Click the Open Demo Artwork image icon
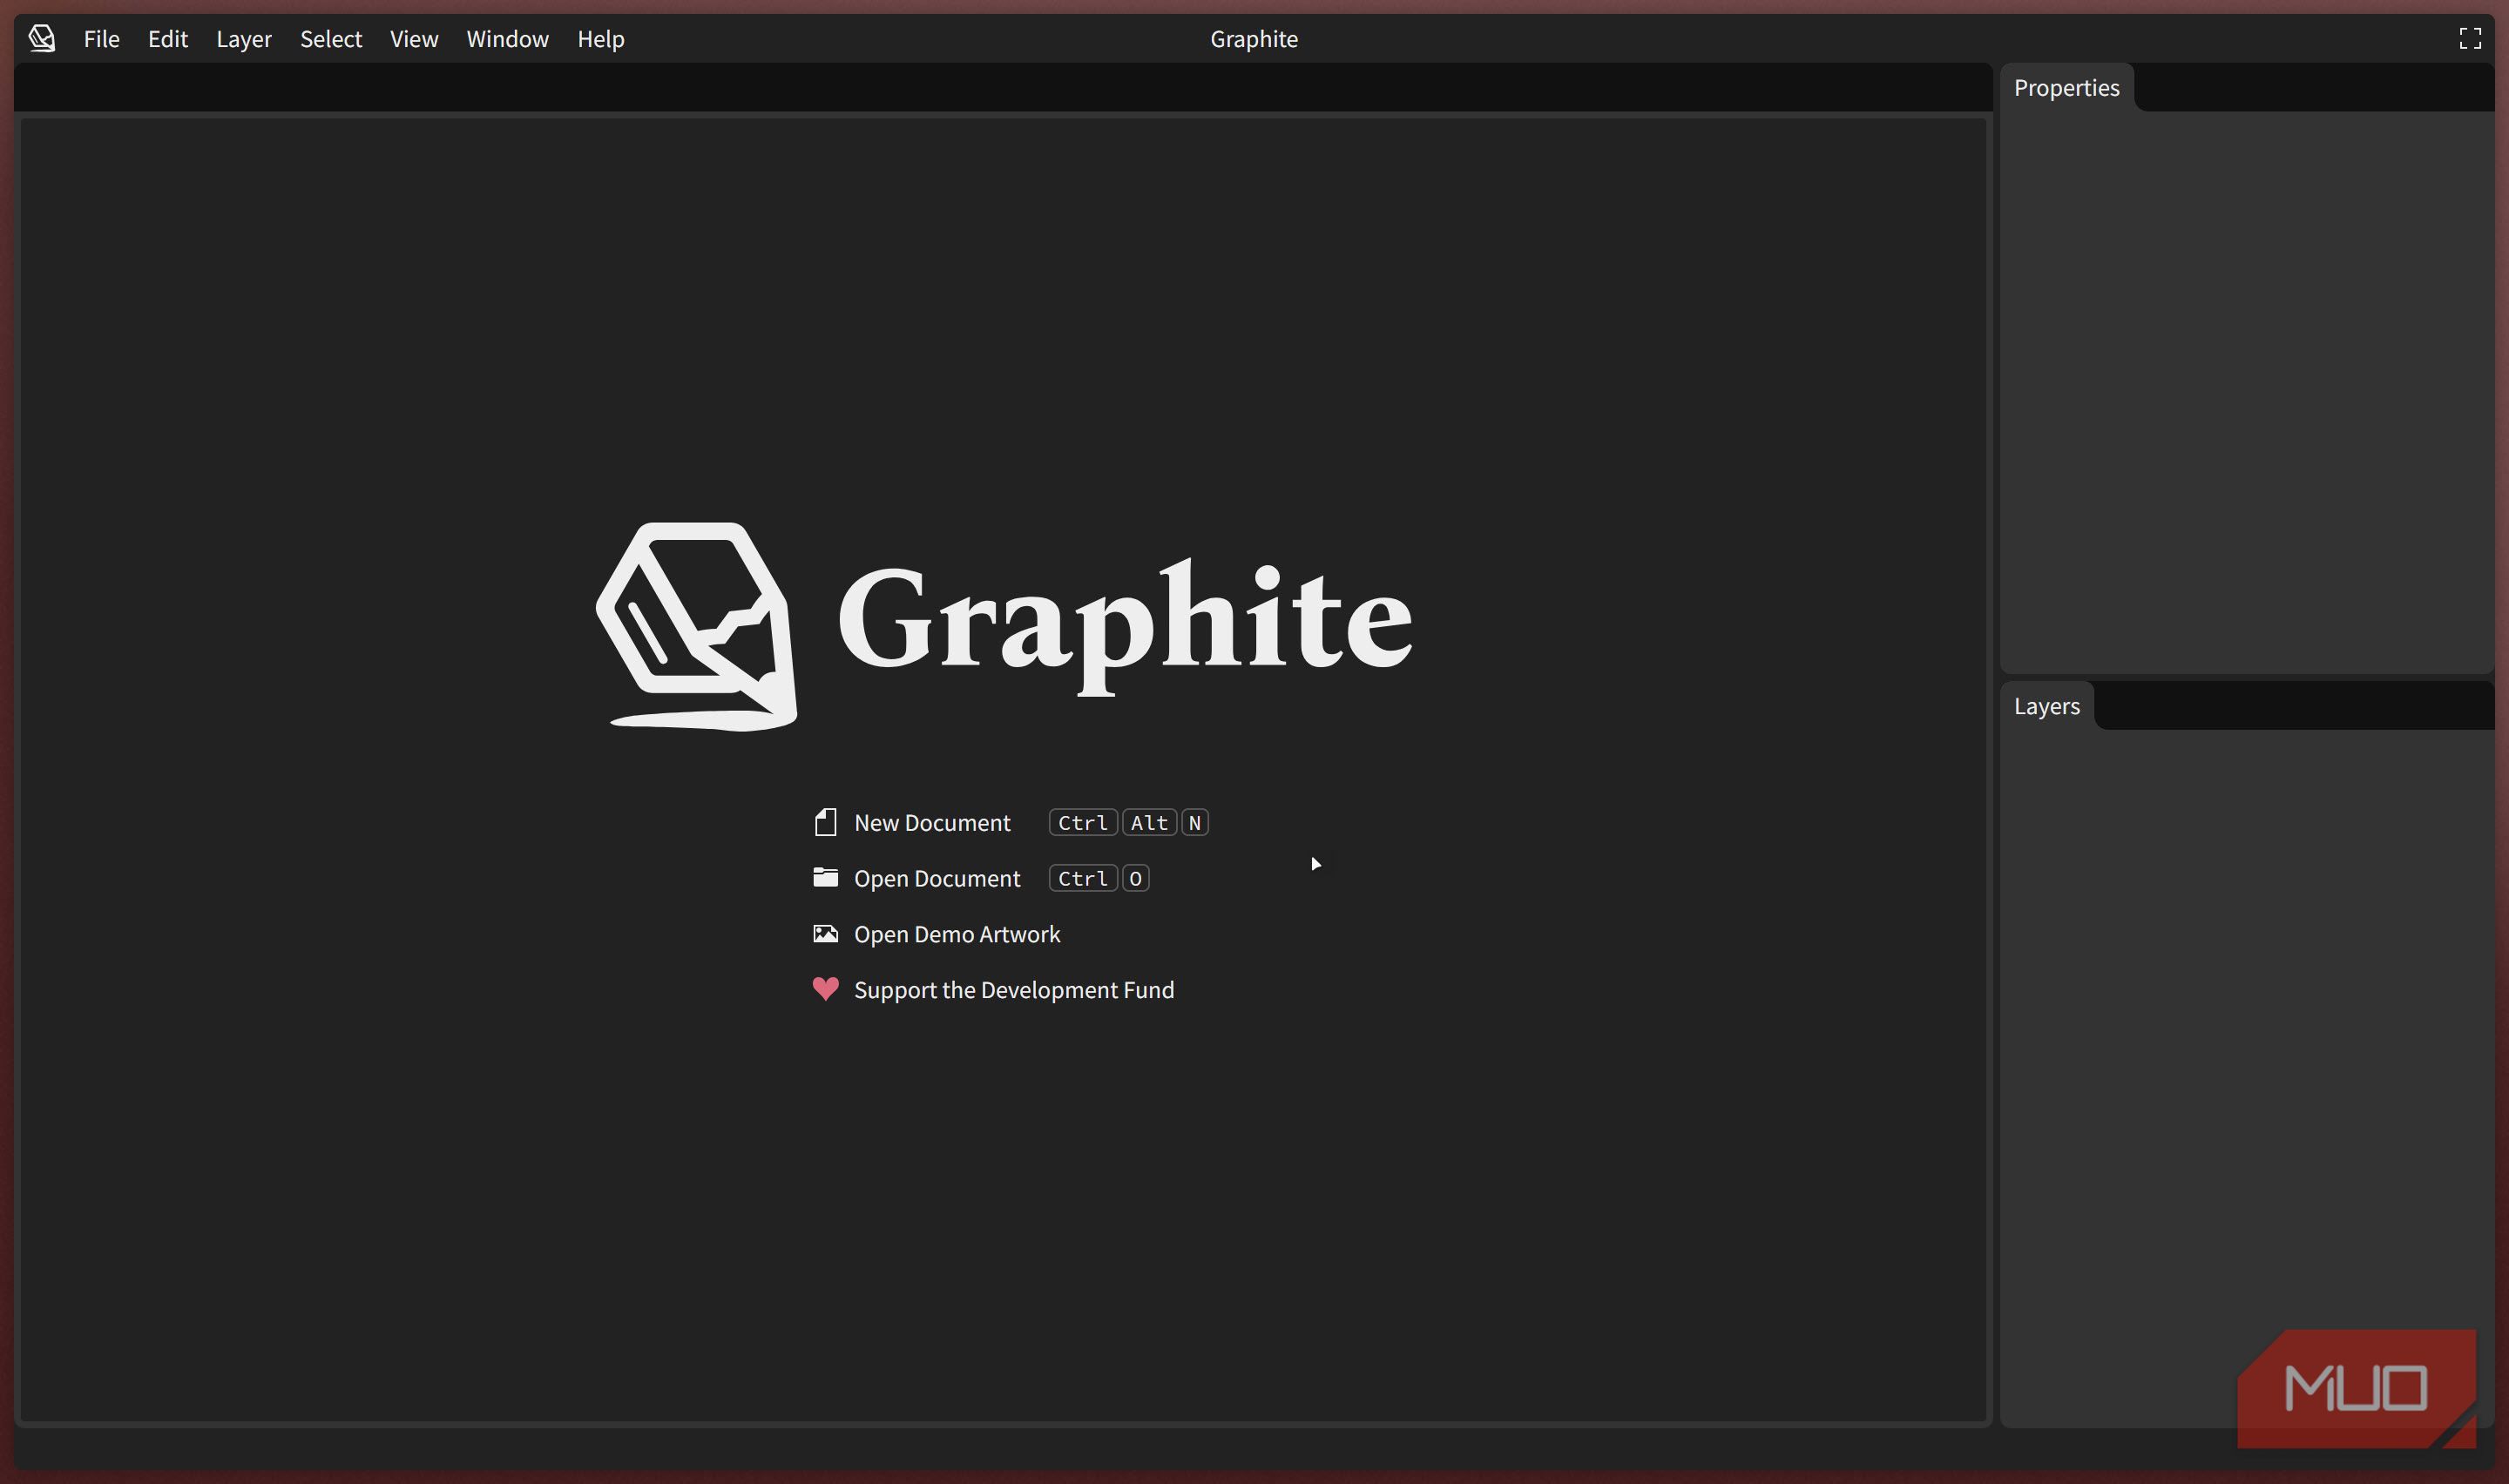Image resolution: width=2509 pixels, height=1484 pixels. (825, 934)
